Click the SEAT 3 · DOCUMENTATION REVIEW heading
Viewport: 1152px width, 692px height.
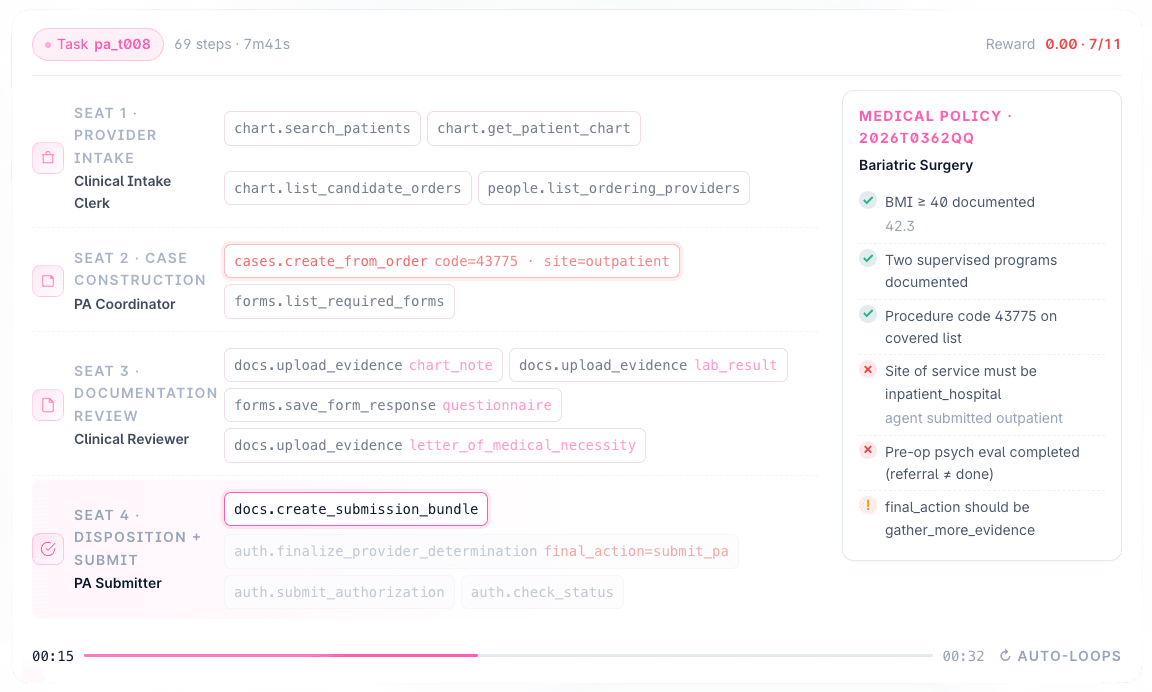[x=145, y=394]
